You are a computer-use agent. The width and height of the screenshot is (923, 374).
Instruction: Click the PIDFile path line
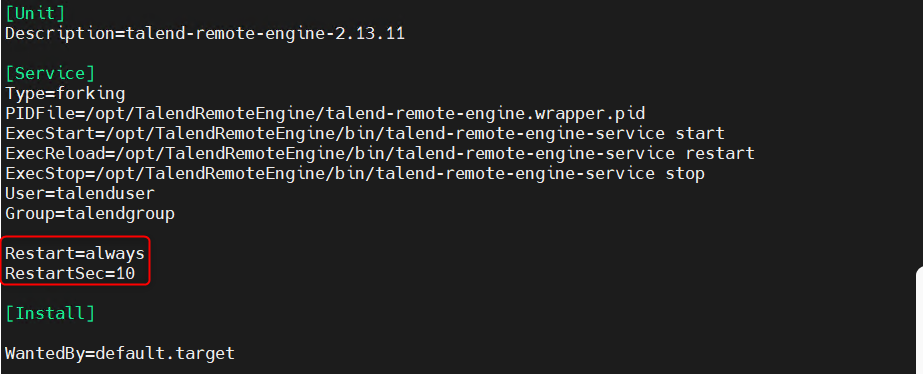point(325,113)
